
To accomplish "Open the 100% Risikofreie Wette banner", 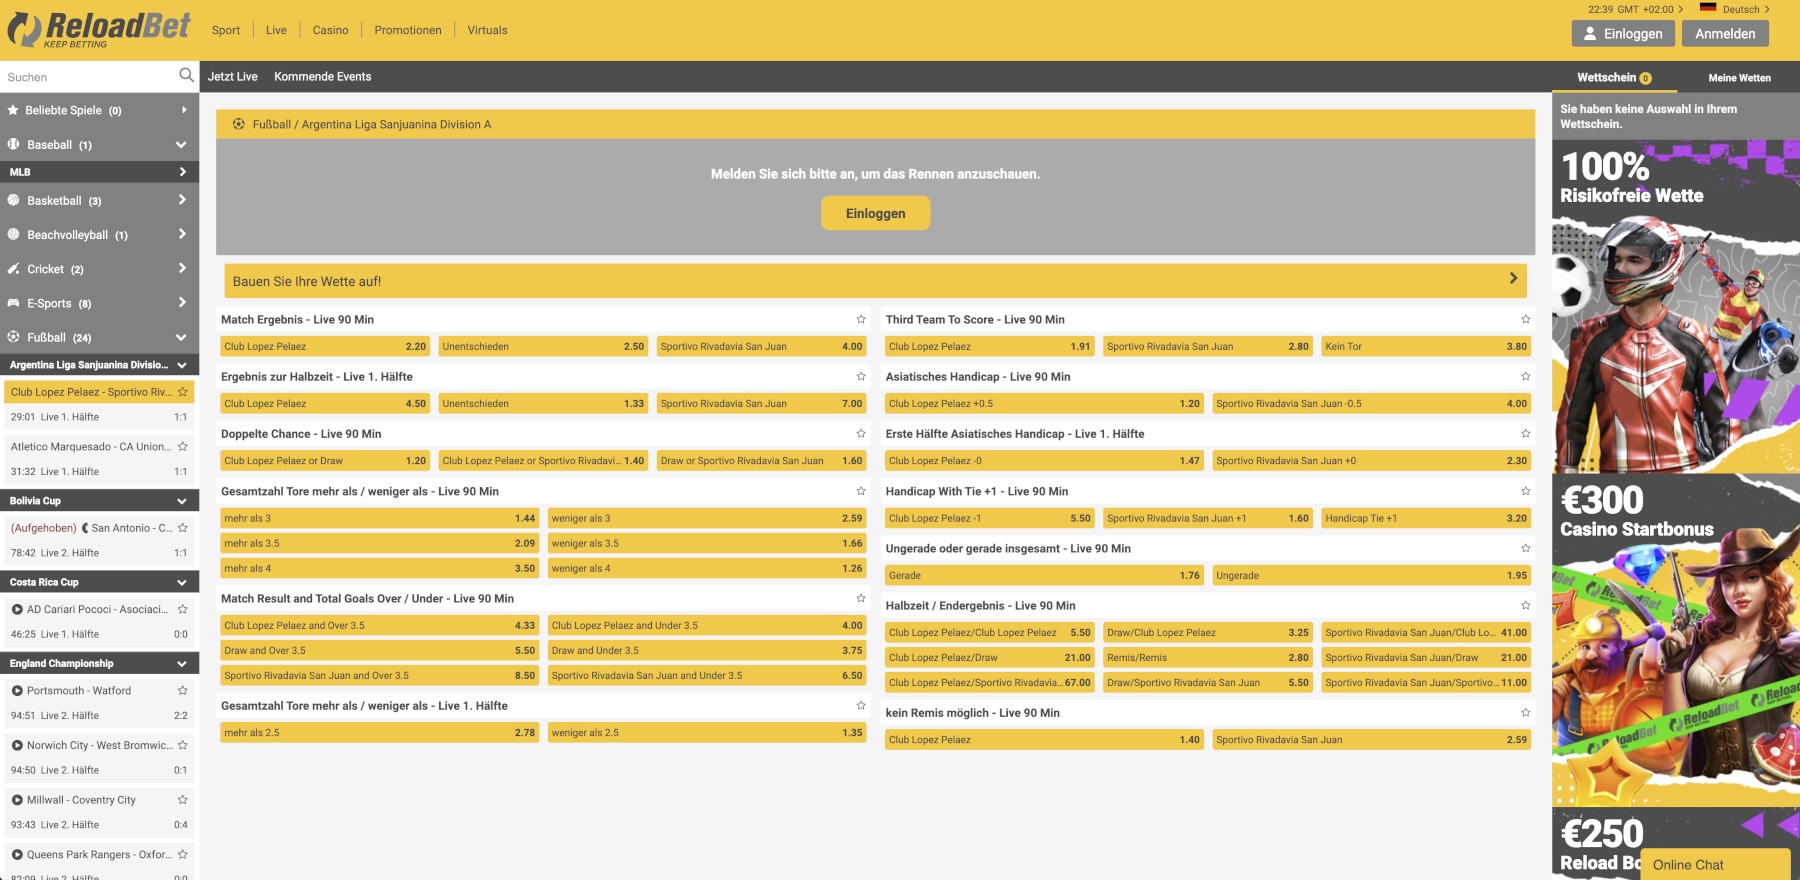I will click(x=1676, y=306).
